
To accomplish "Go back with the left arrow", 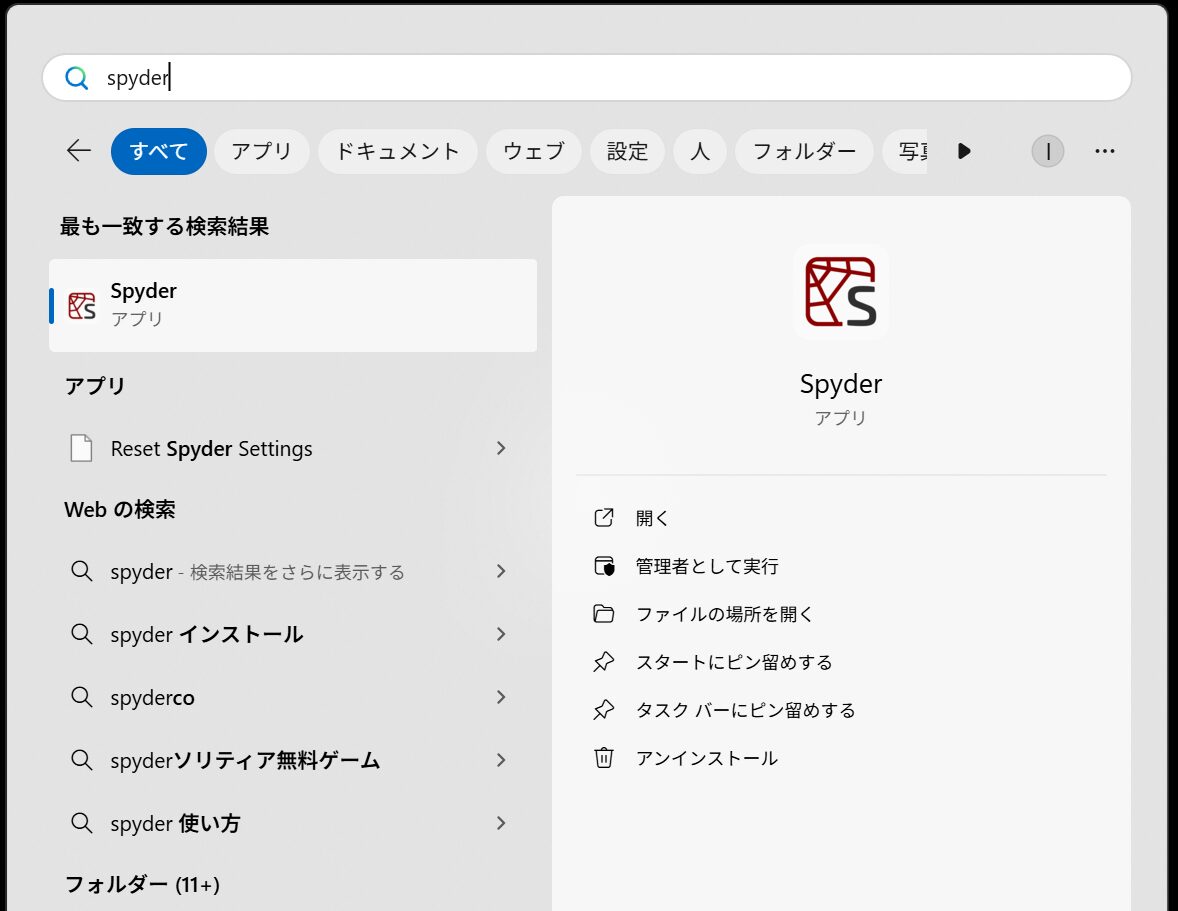I will (x=79, y=151).
